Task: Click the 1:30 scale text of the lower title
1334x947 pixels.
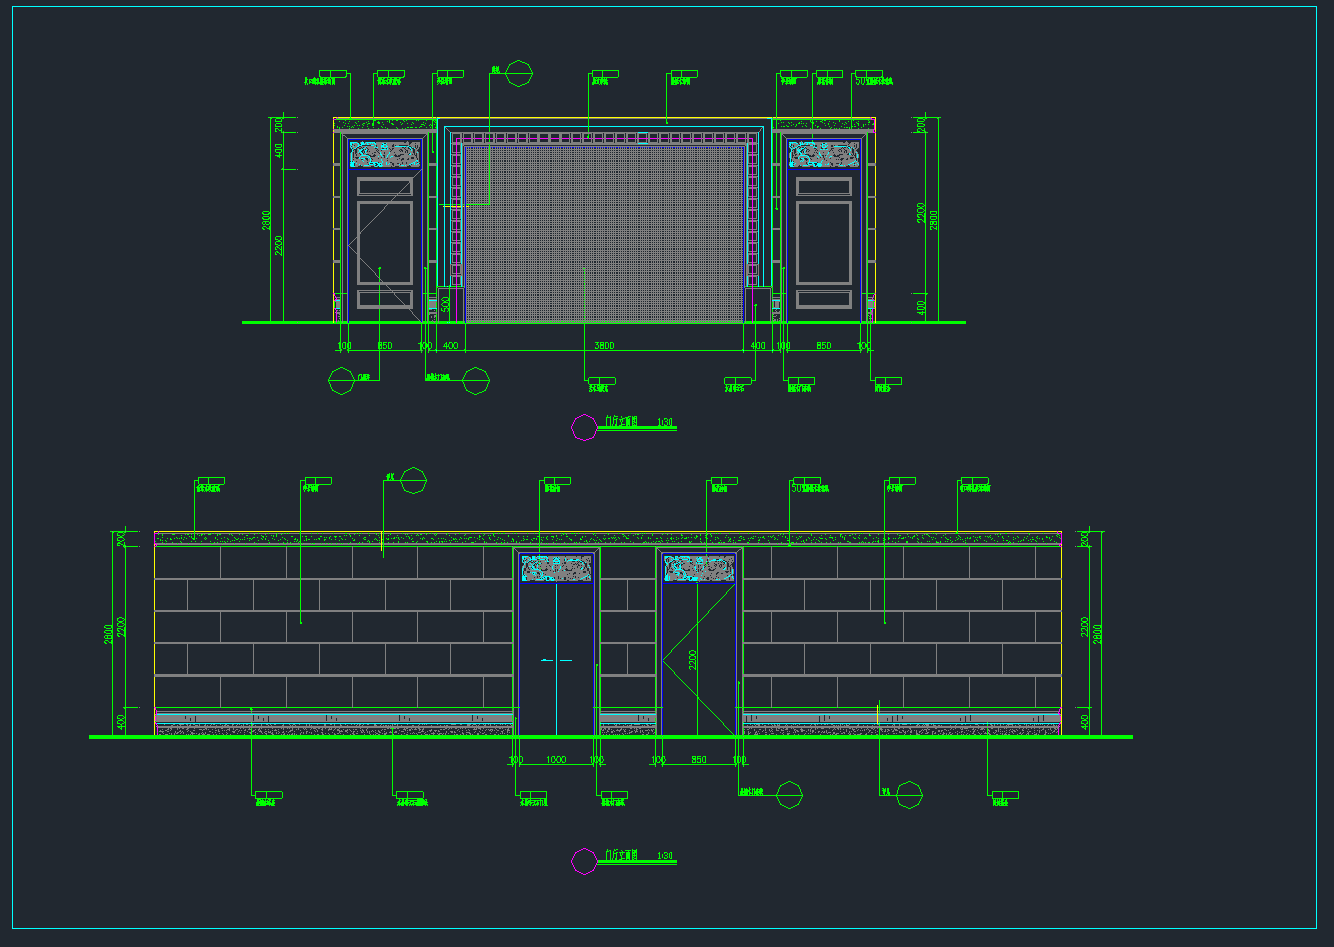Action: (665, 856)
